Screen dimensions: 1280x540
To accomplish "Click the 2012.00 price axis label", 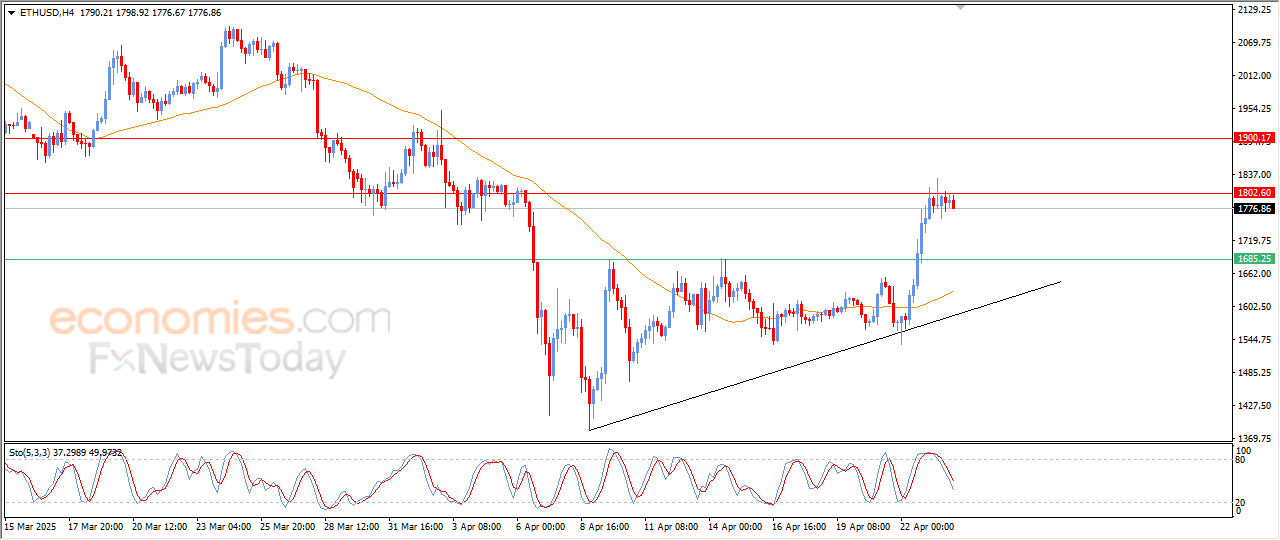I will [1253, 76].
